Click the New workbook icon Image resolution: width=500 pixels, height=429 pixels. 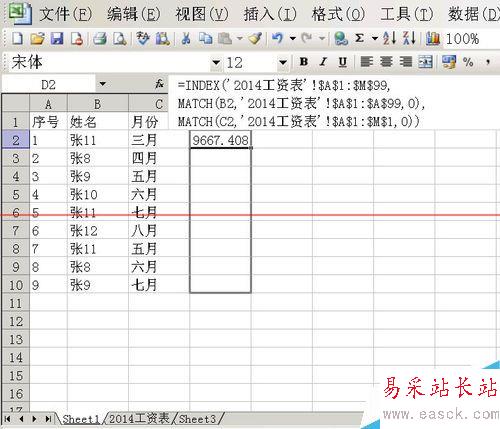(17, 39)
